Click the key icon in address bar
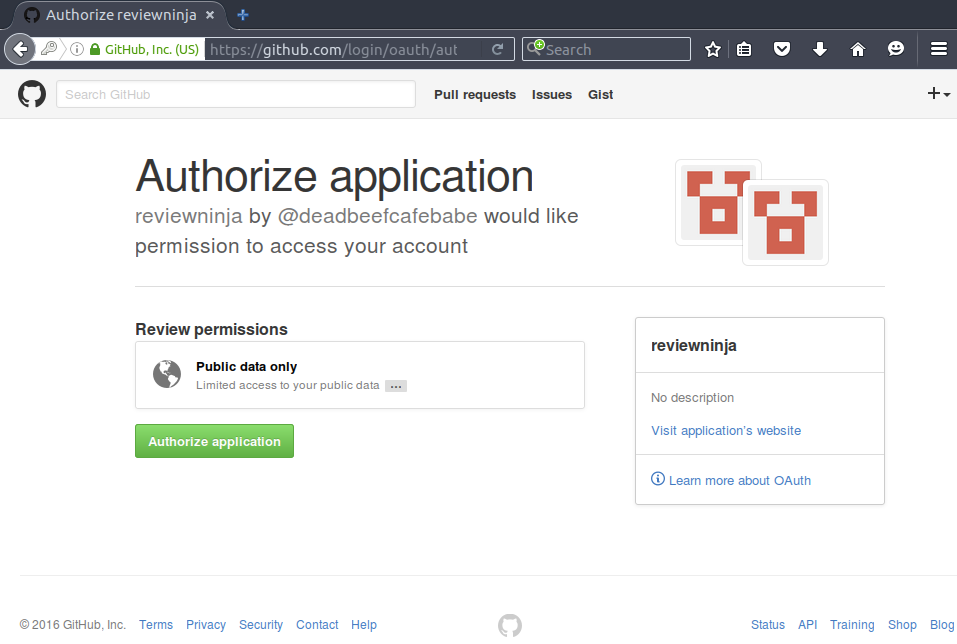The height and width of the screenshot is (644, 957). (x=49, y=49)
